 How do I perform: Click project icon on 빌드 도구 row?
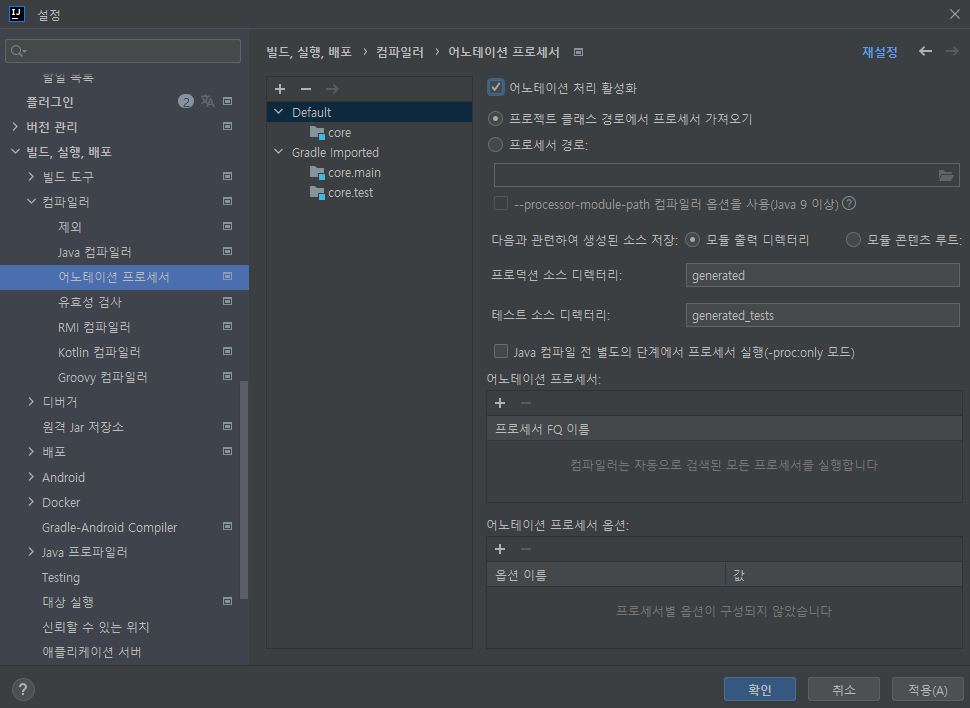(228, 176)
